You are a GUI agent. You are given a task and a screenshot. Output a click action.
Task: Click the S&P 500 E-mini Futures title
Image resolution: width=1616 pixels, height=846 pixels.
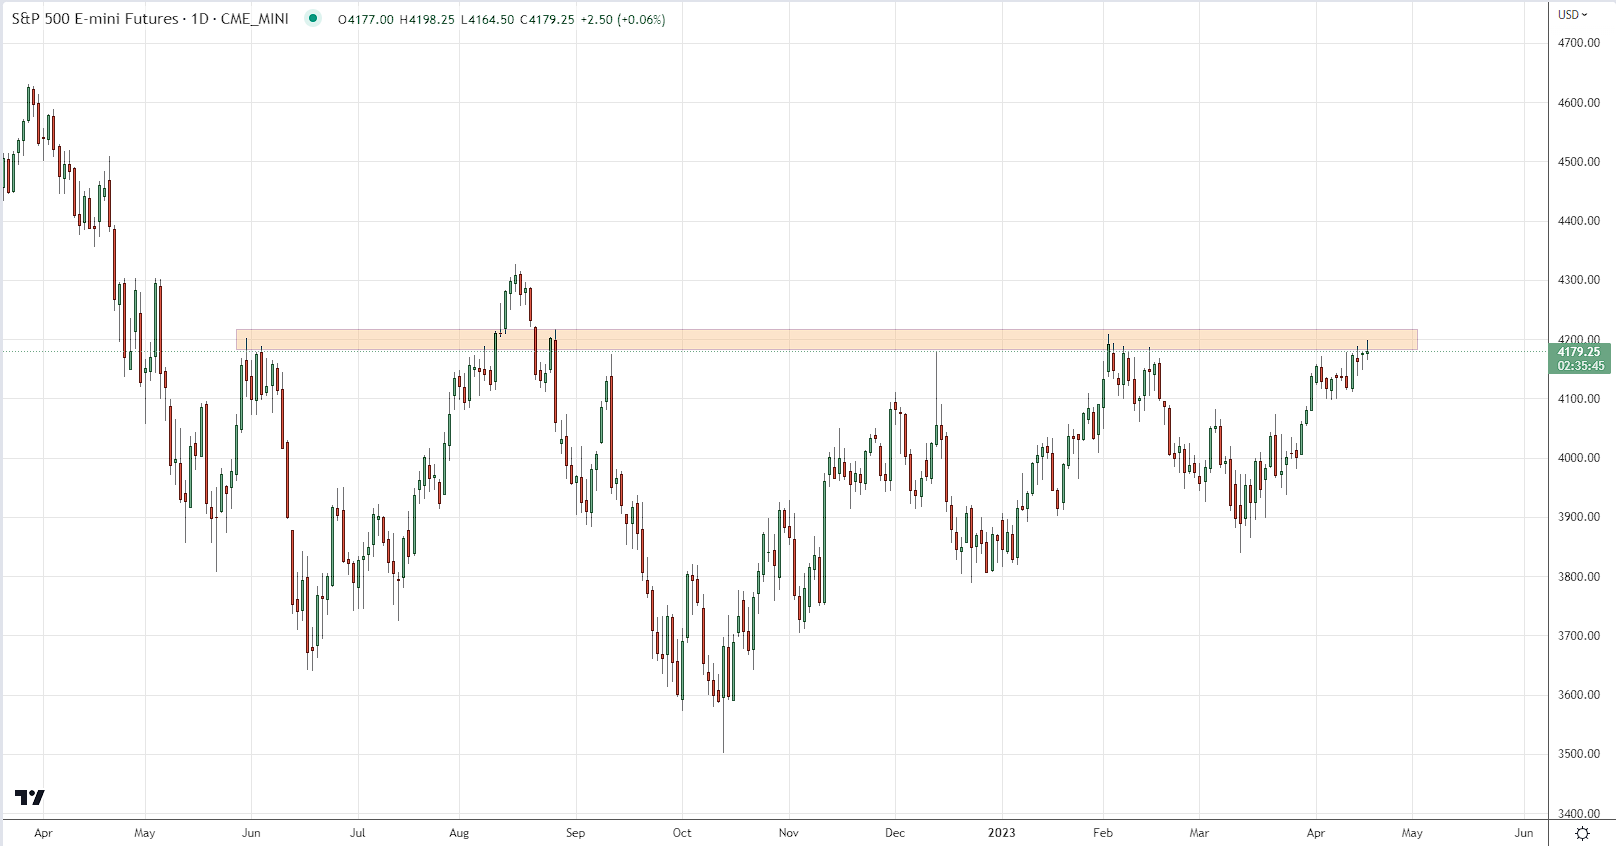95,19
